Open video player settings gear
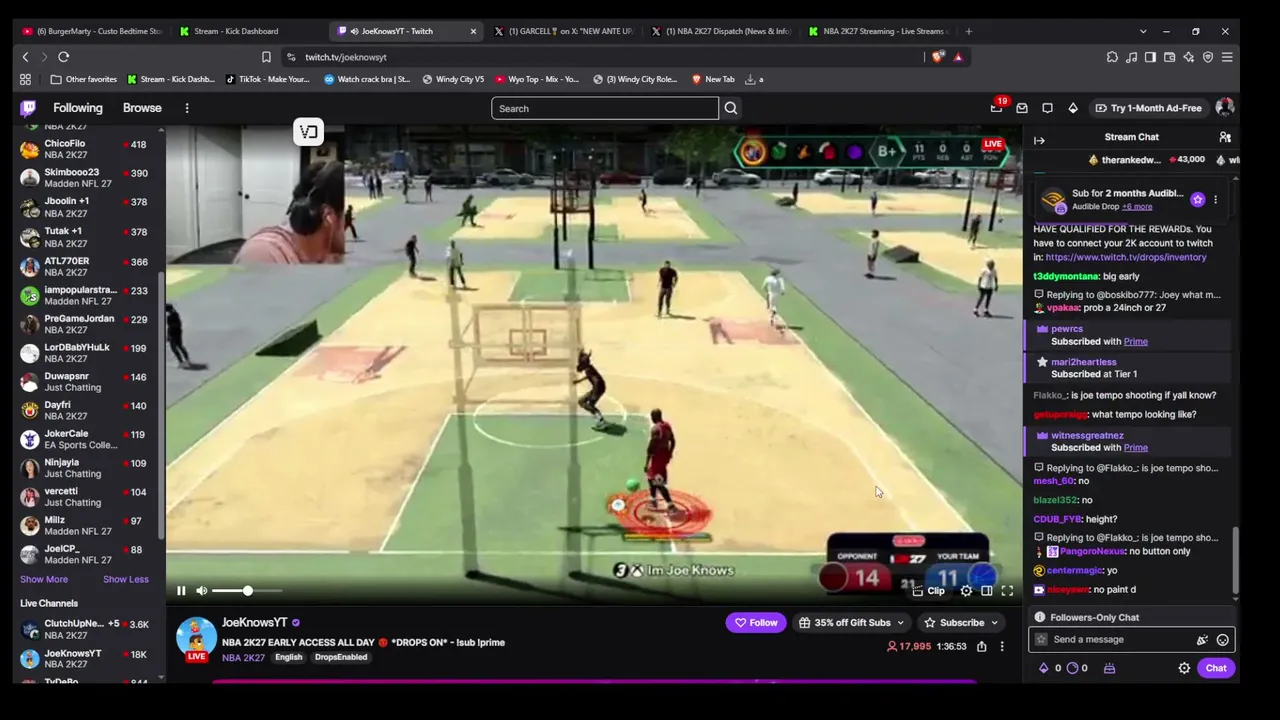Image resolution: width=1280 pixels, height=720 pixels. 966,591
